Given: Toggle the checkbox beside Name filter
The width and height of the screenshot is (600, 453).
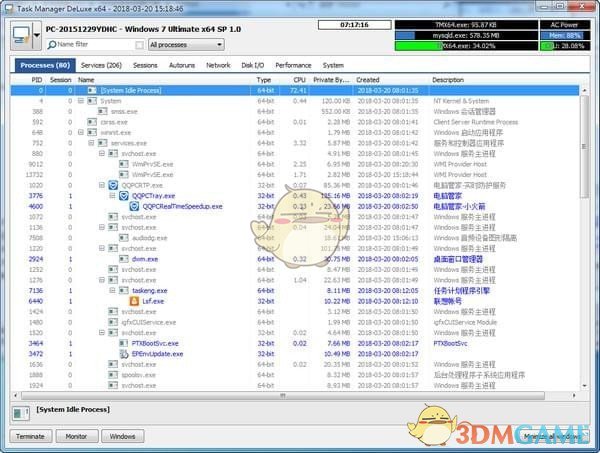Looking at the screenshot, I should pyautogui.click(x=140, y=45).
